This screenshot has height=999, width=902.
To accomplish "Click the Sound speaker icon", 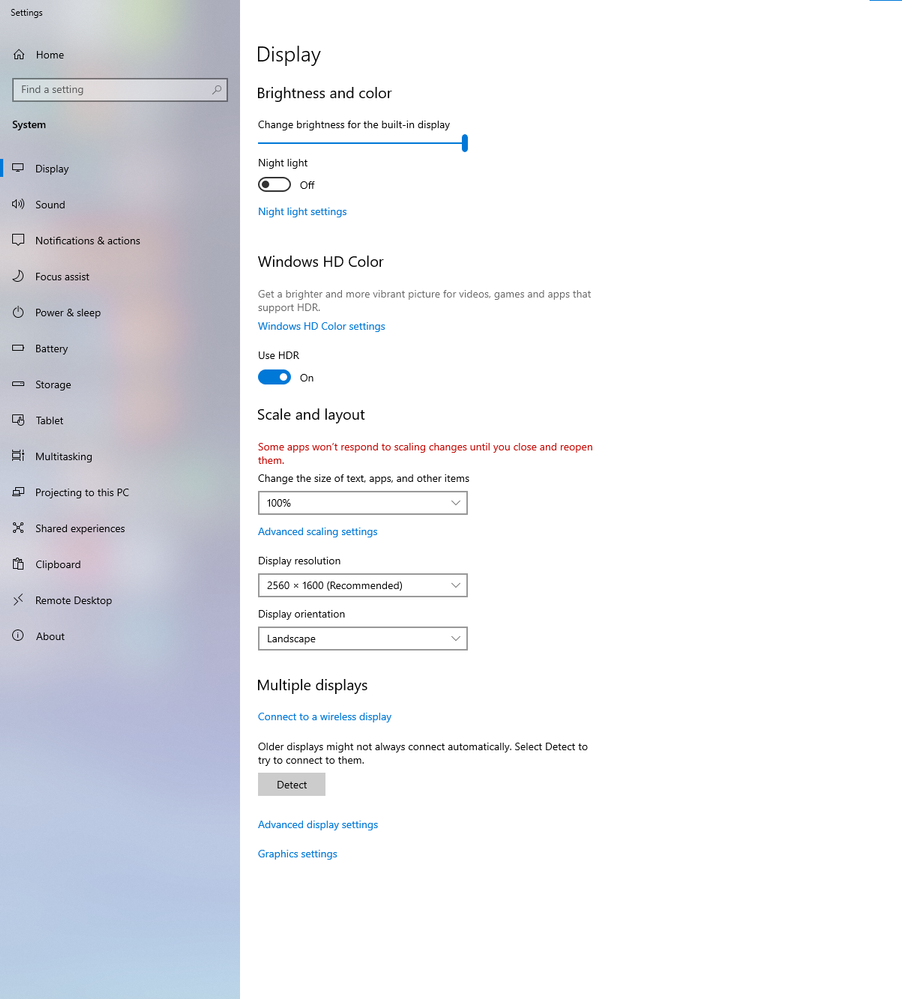I will 18,205.
